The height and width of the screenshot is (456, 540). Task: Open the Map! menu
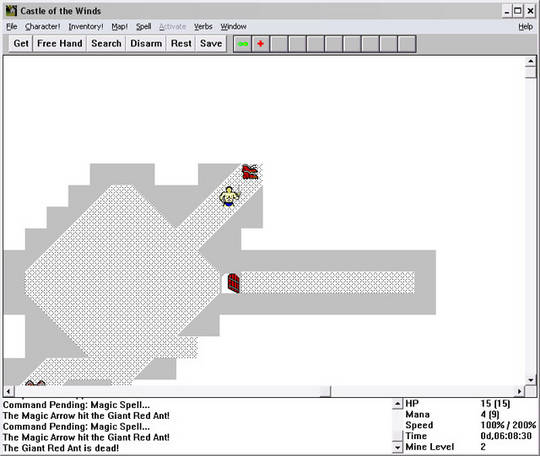(x=119, y=27)
